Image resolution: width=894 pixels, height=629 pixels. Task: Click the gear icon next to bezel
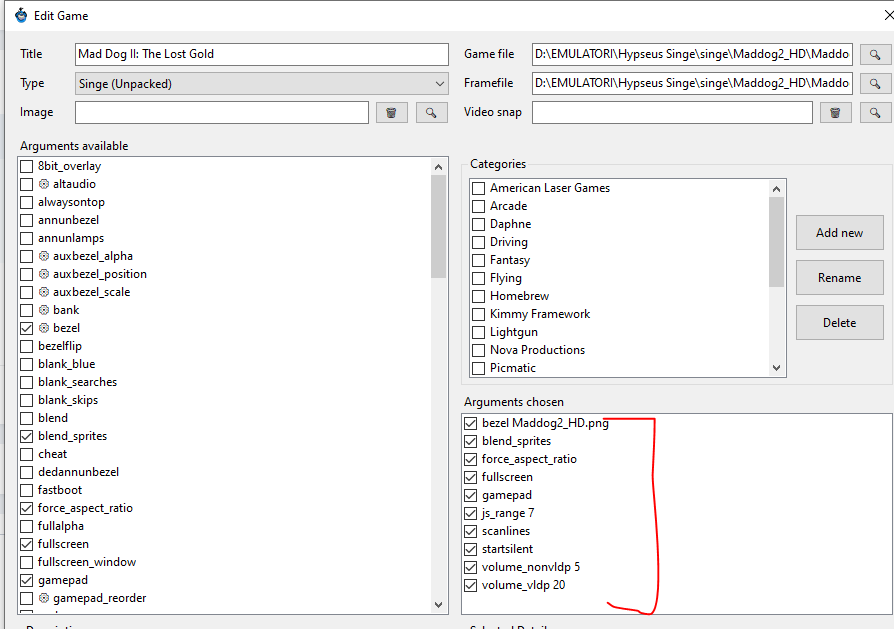pyautogui.click(x=44, y=328)
